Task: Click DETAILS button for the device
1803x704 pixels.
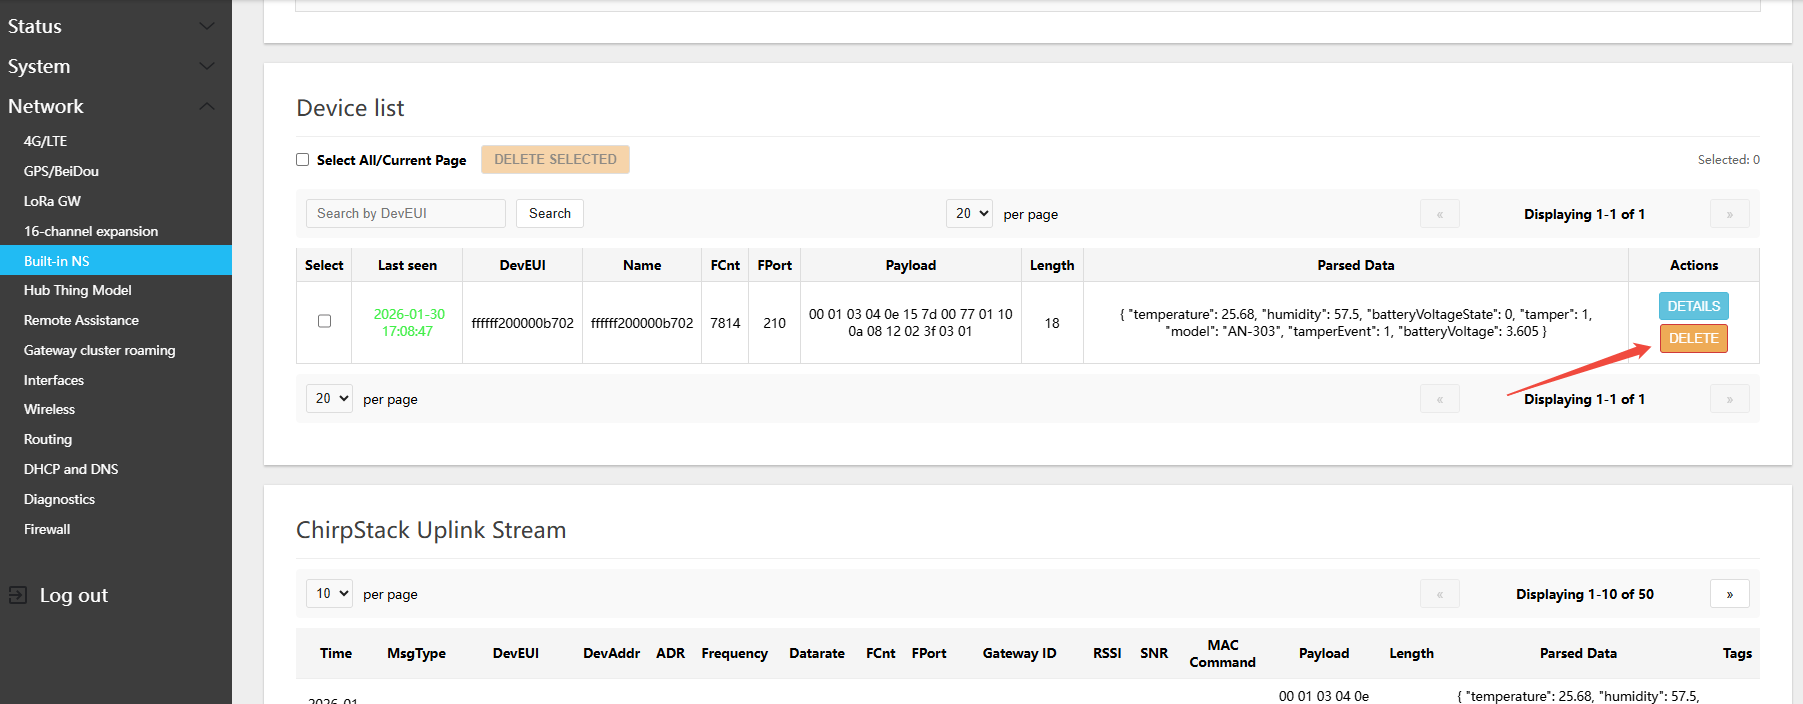Action: click(x=1693, y=306)
